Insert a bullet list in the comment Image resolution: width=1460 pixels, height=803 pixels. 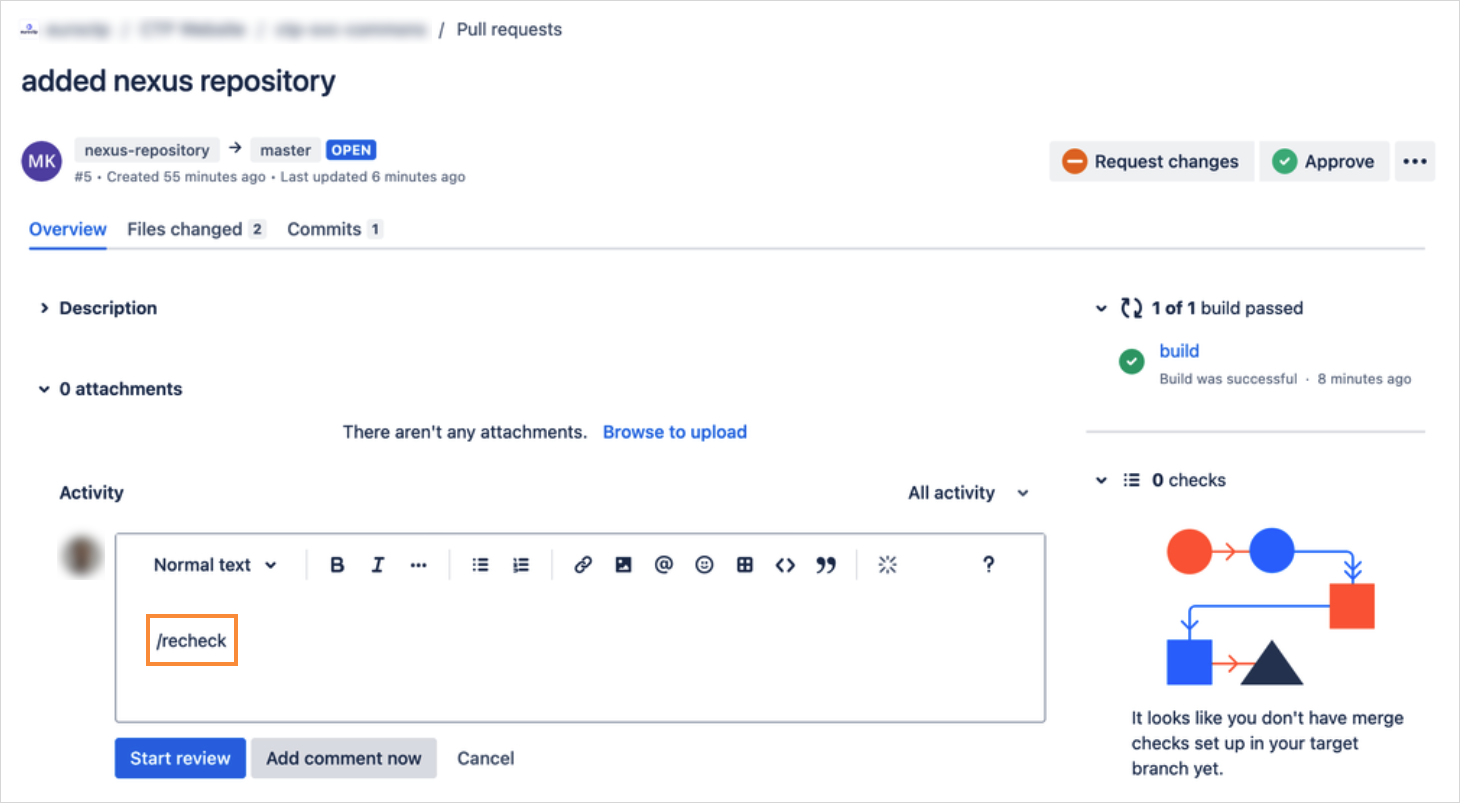click(480, 564)
